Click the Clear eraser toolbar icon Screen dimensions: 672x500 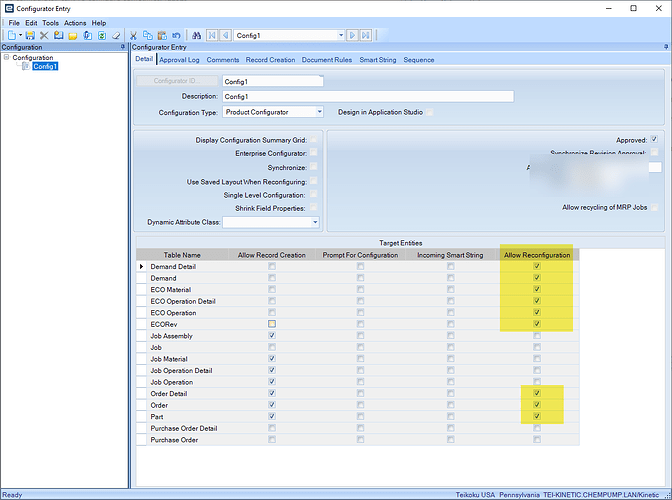[116, 36]
